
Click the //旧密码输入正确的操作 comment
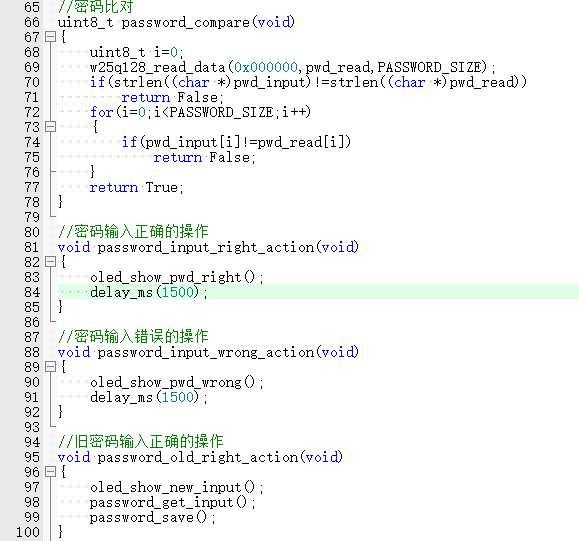point(141,442)
